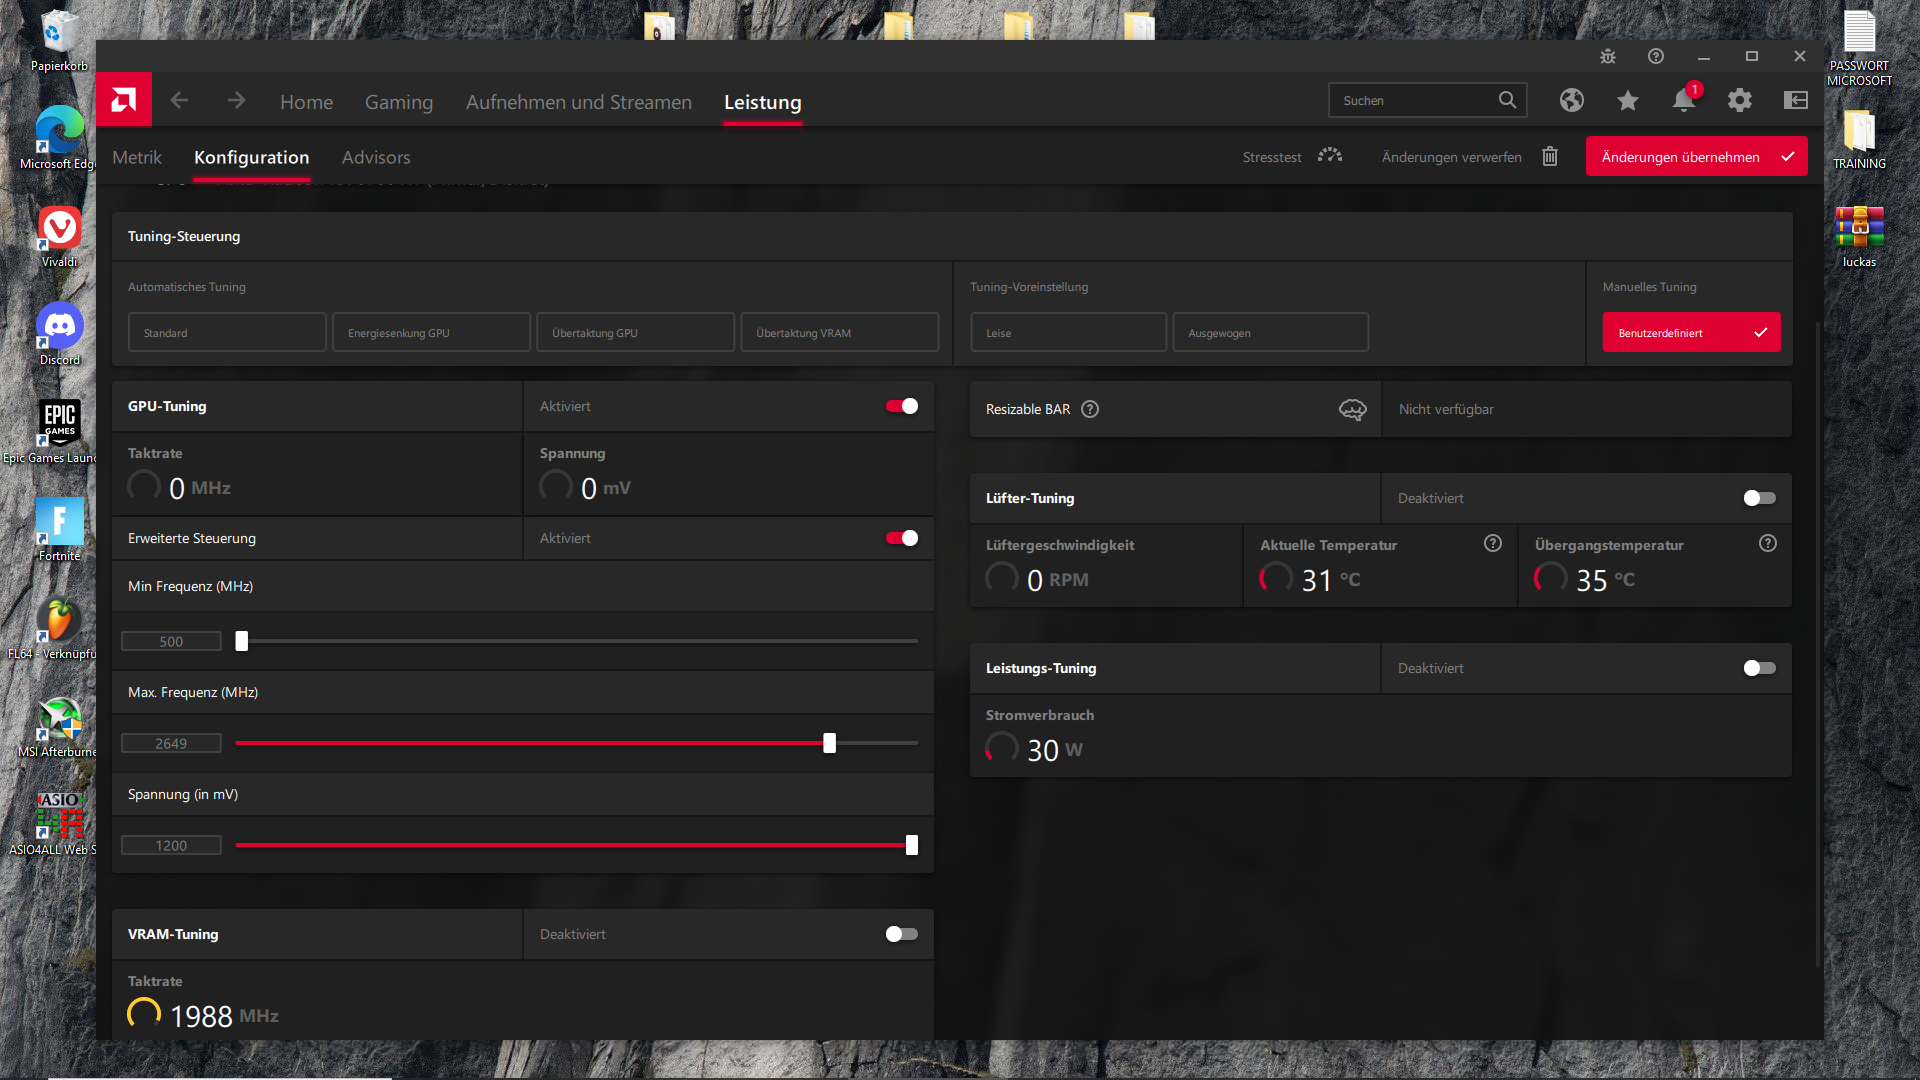Turn on the VRAM-Tuning switch
Screen dimensions: 1920x1080
(901, 934)
